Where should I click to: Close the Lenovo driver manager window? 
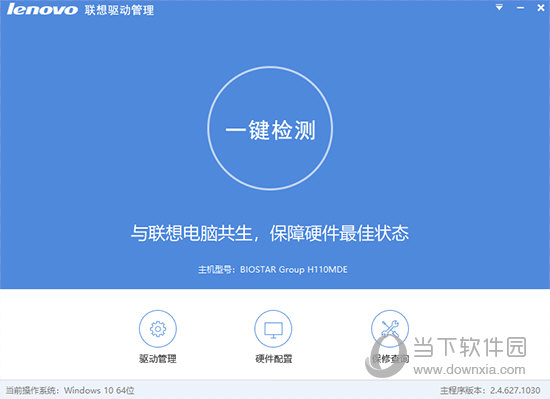(541, 8)
